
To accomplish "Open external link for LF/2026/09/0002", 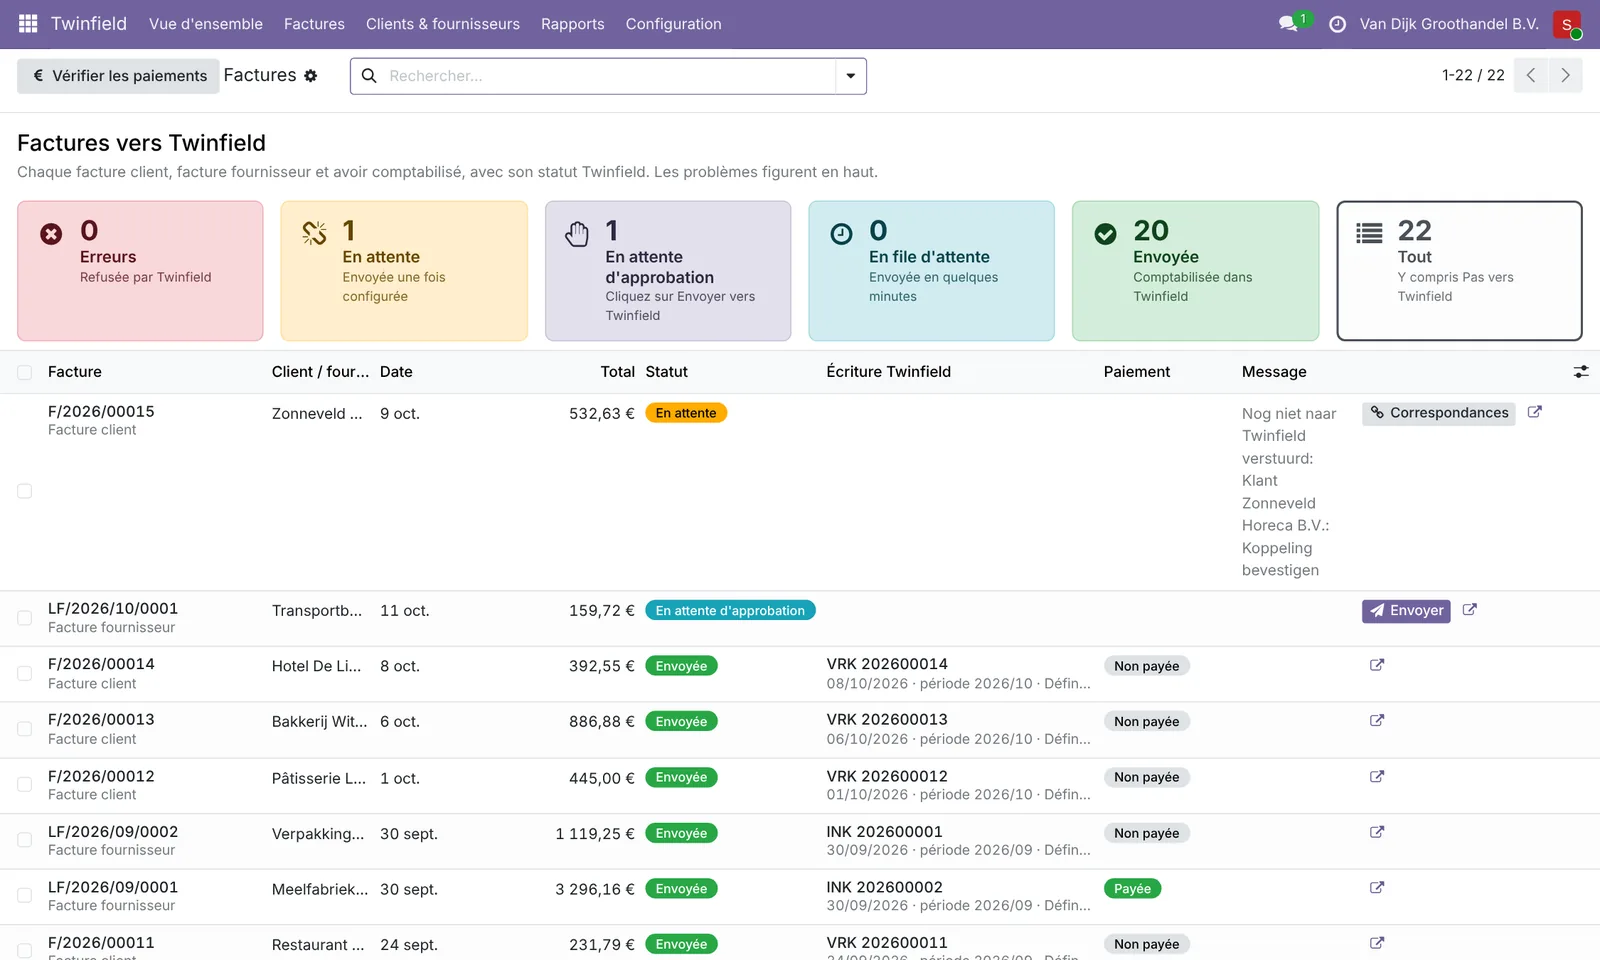I will (1377, 832).
